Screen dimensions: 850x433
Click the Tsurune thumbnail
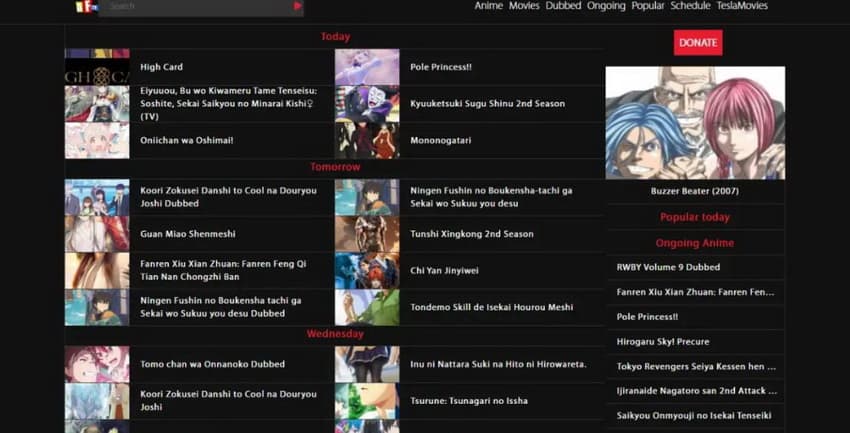coord(367,401)
